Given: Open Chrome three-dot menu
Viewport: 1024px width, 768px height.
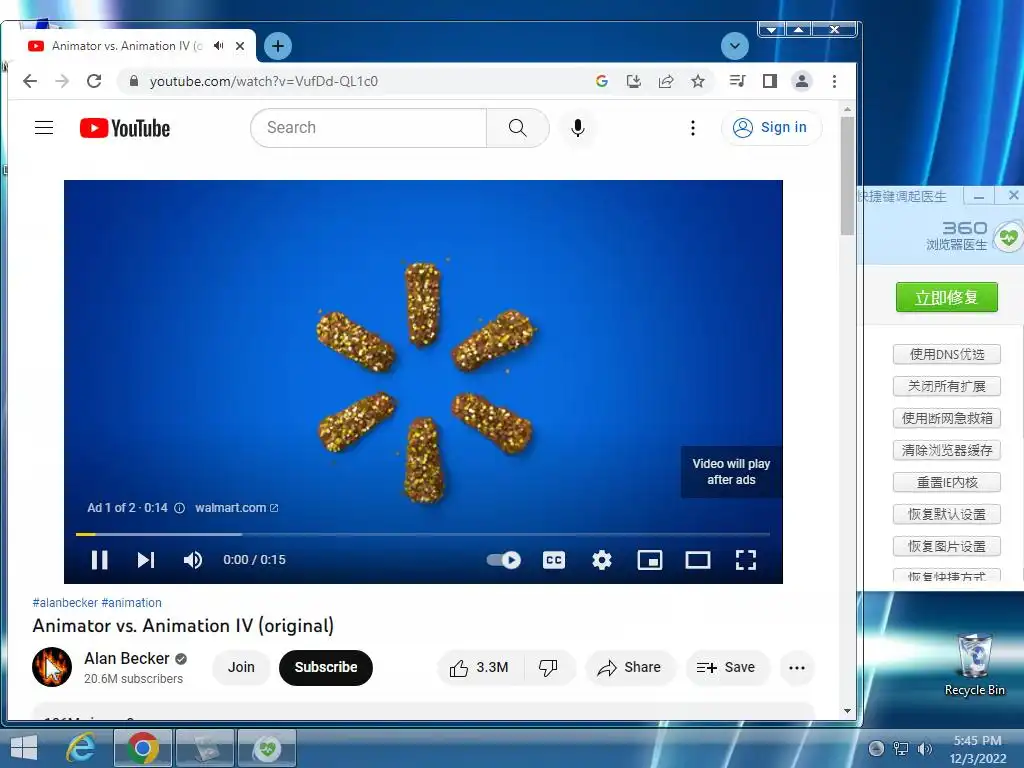Looking at the screenshot, I should [834, 81].
